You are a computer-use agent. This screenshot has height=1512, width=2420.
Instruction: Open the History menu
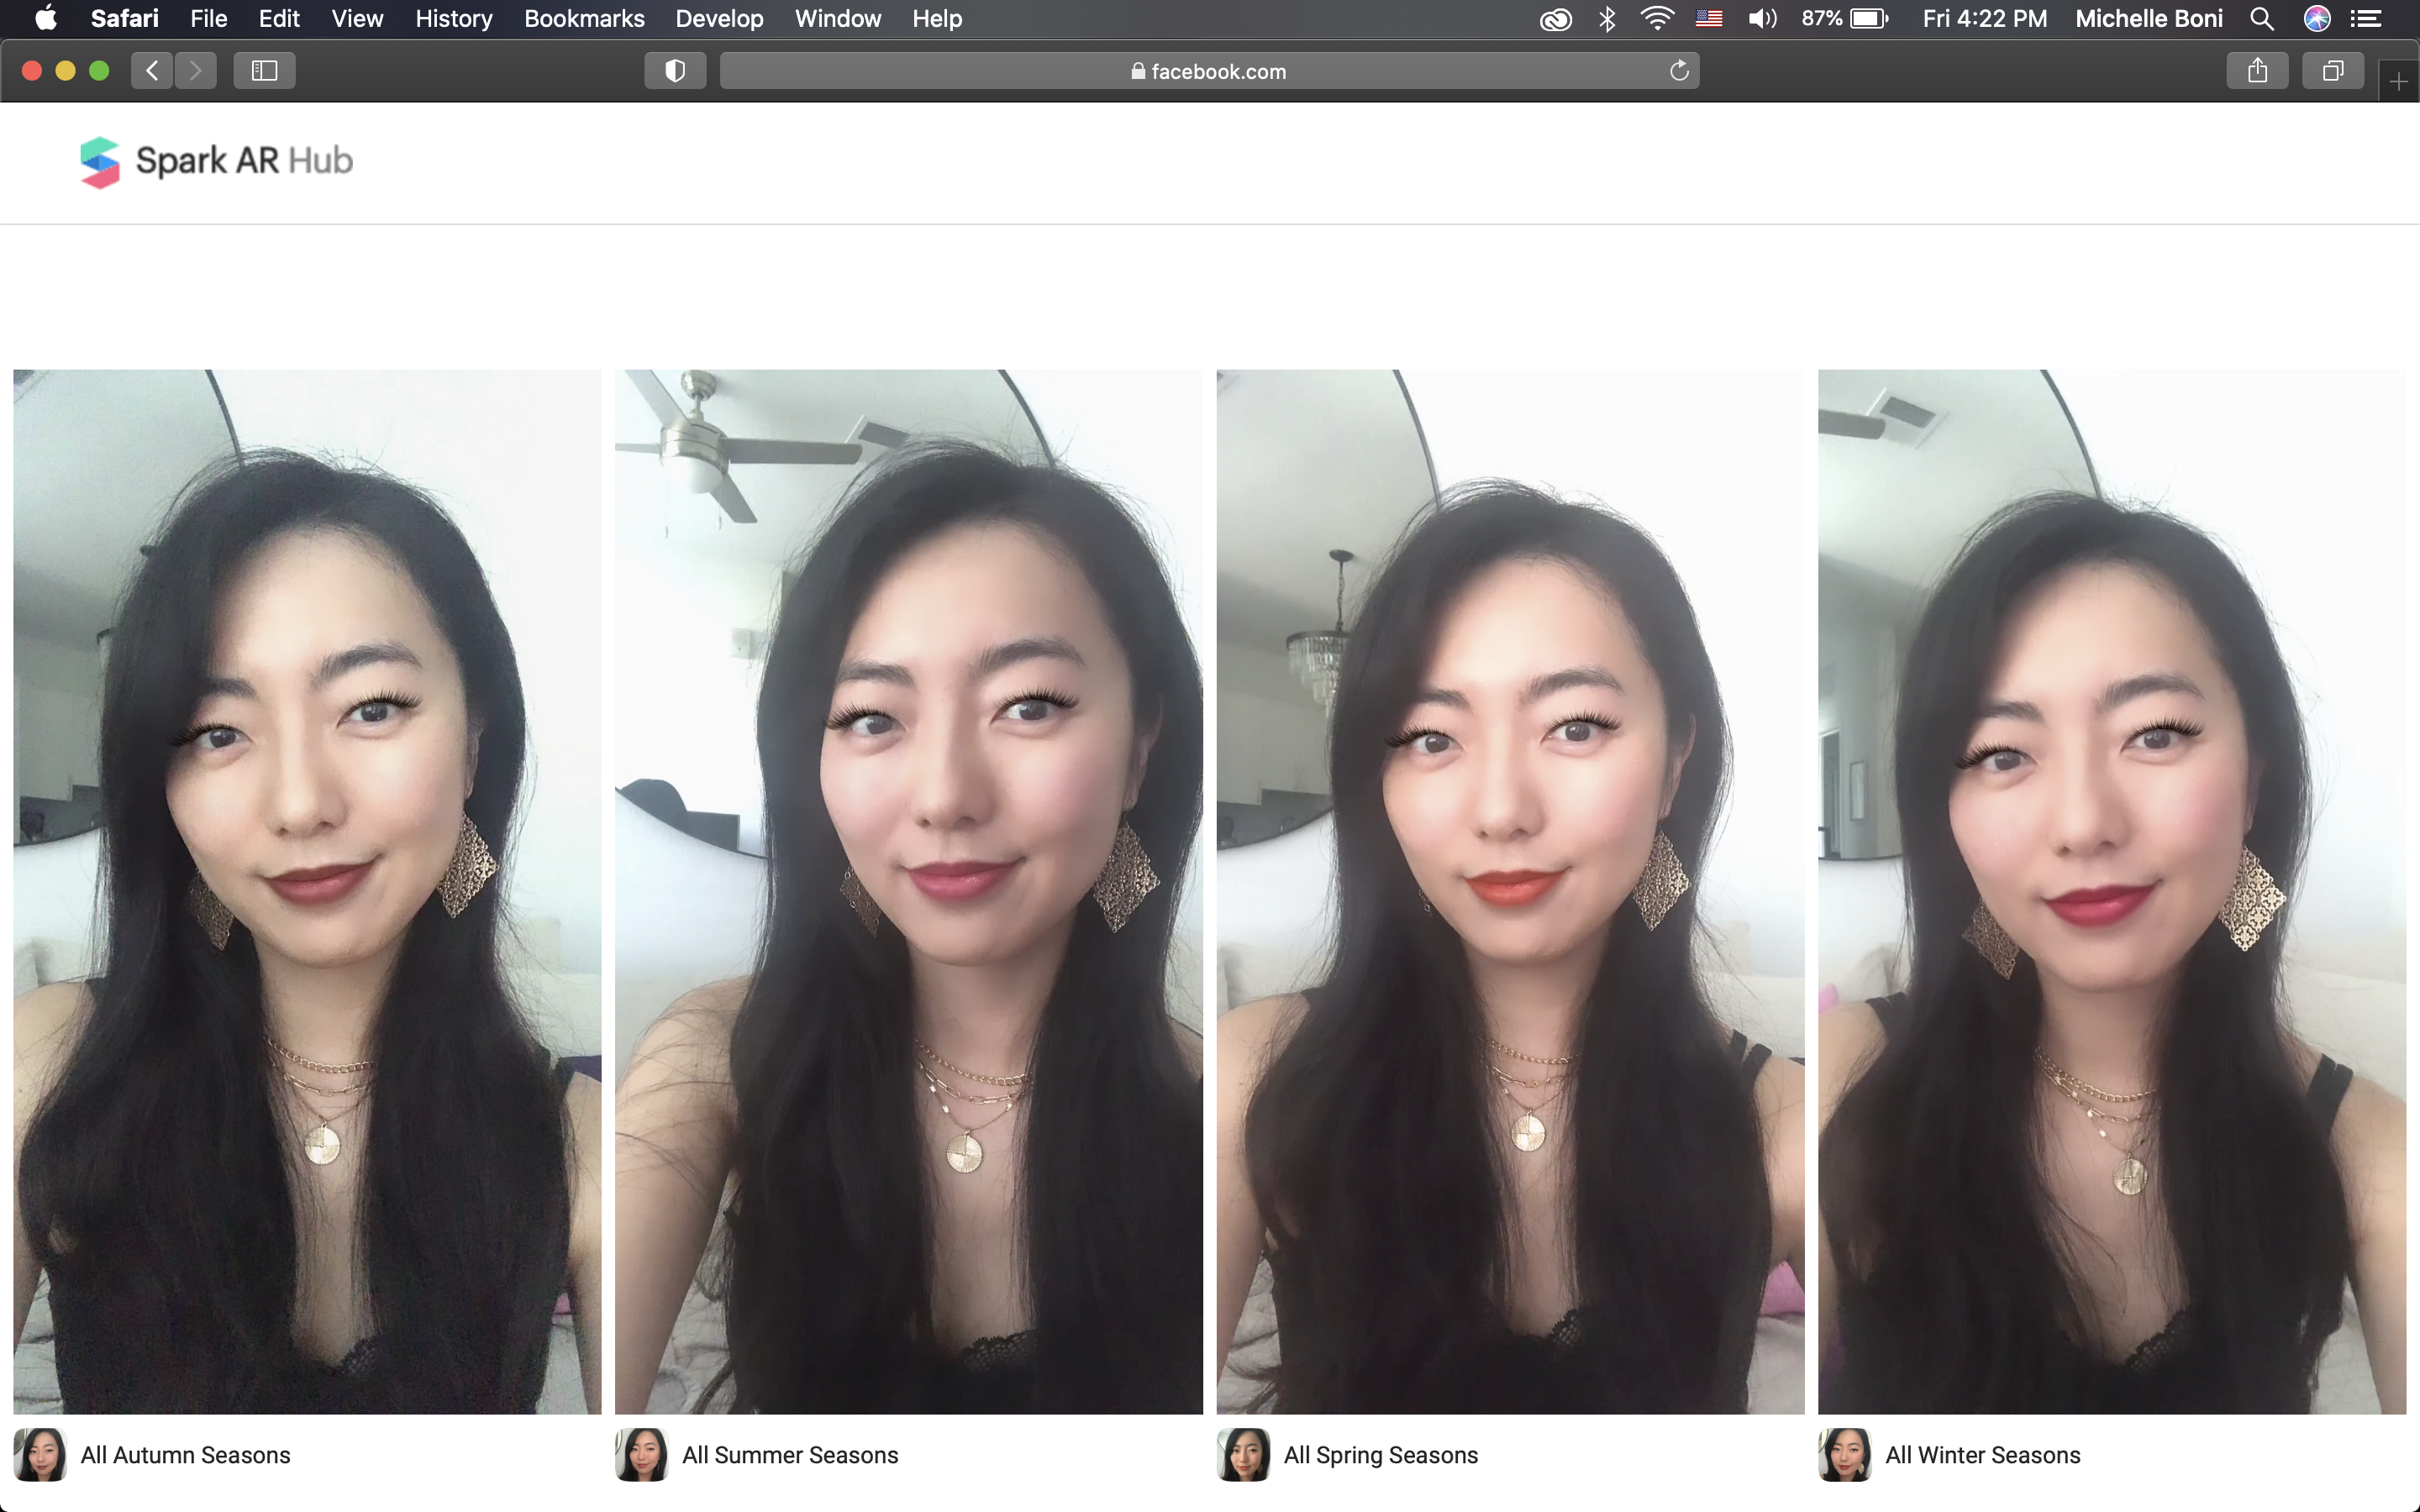[x=454, y=18]
